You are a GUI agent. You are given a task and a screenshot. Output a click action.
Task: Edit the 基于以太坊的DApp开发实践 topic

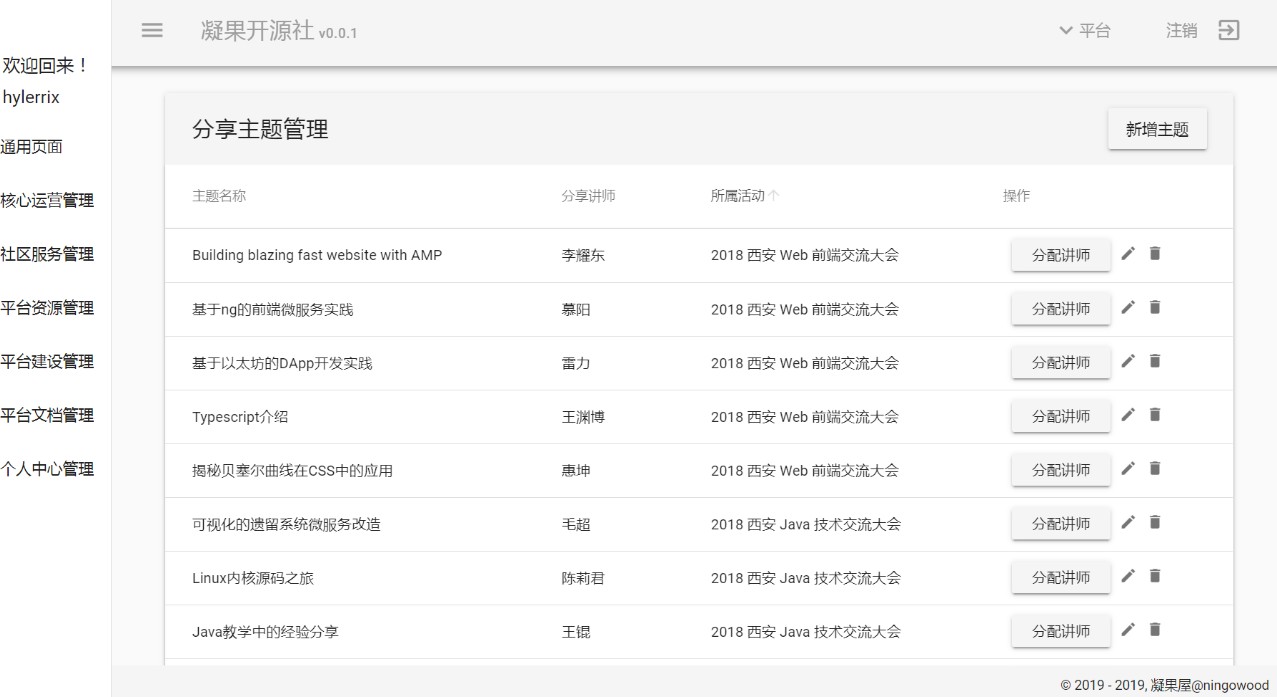pyautogui.click(x=1128, y=361)
